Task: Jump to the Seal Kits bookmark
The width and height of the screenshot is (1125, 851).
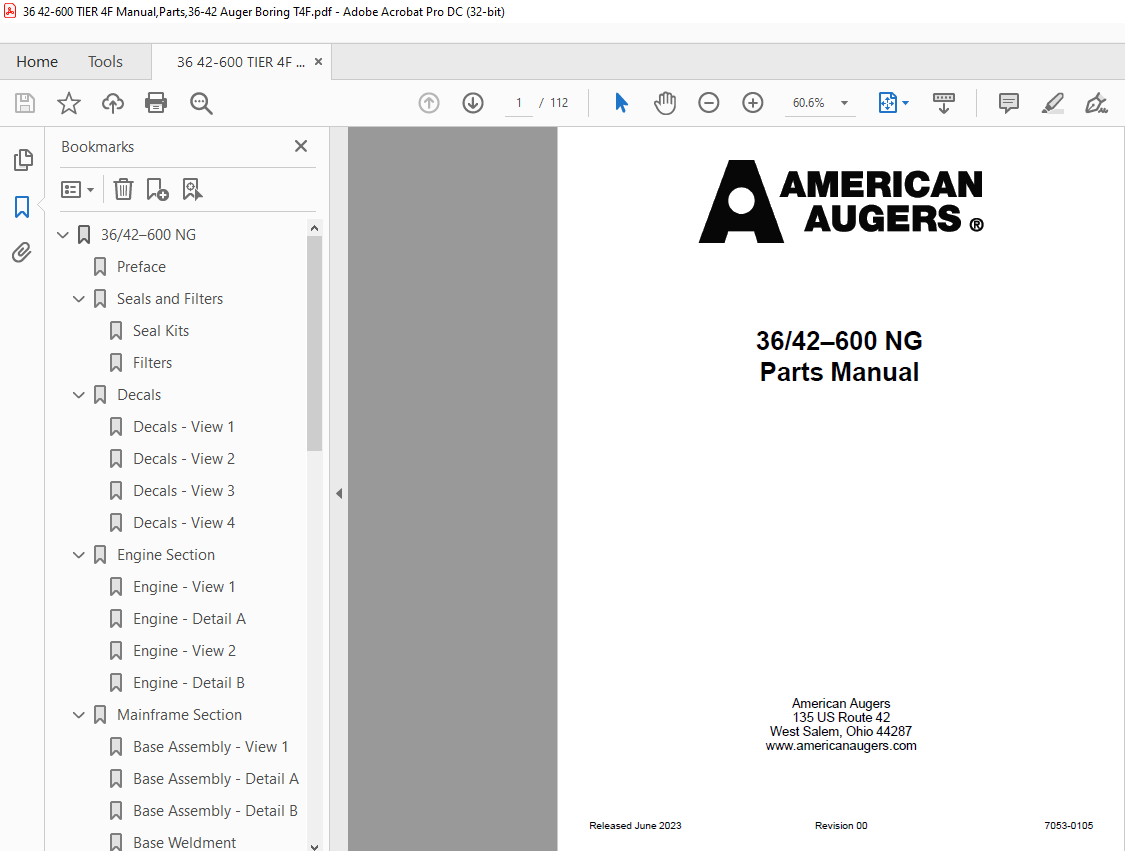Action: (161, 331)
